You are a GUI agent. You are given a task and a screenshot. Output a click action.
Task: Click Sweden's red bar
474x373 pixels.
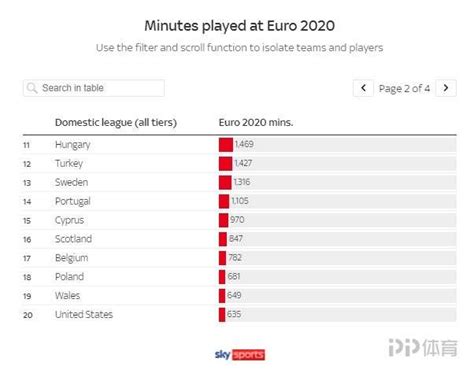(x=225, y=183)
